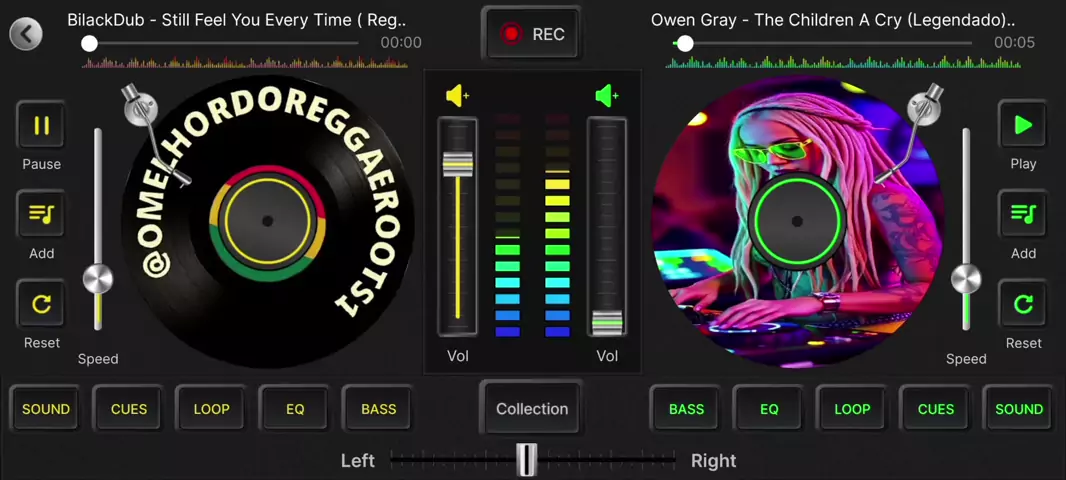Play the right deck track

coord(1022,126)
